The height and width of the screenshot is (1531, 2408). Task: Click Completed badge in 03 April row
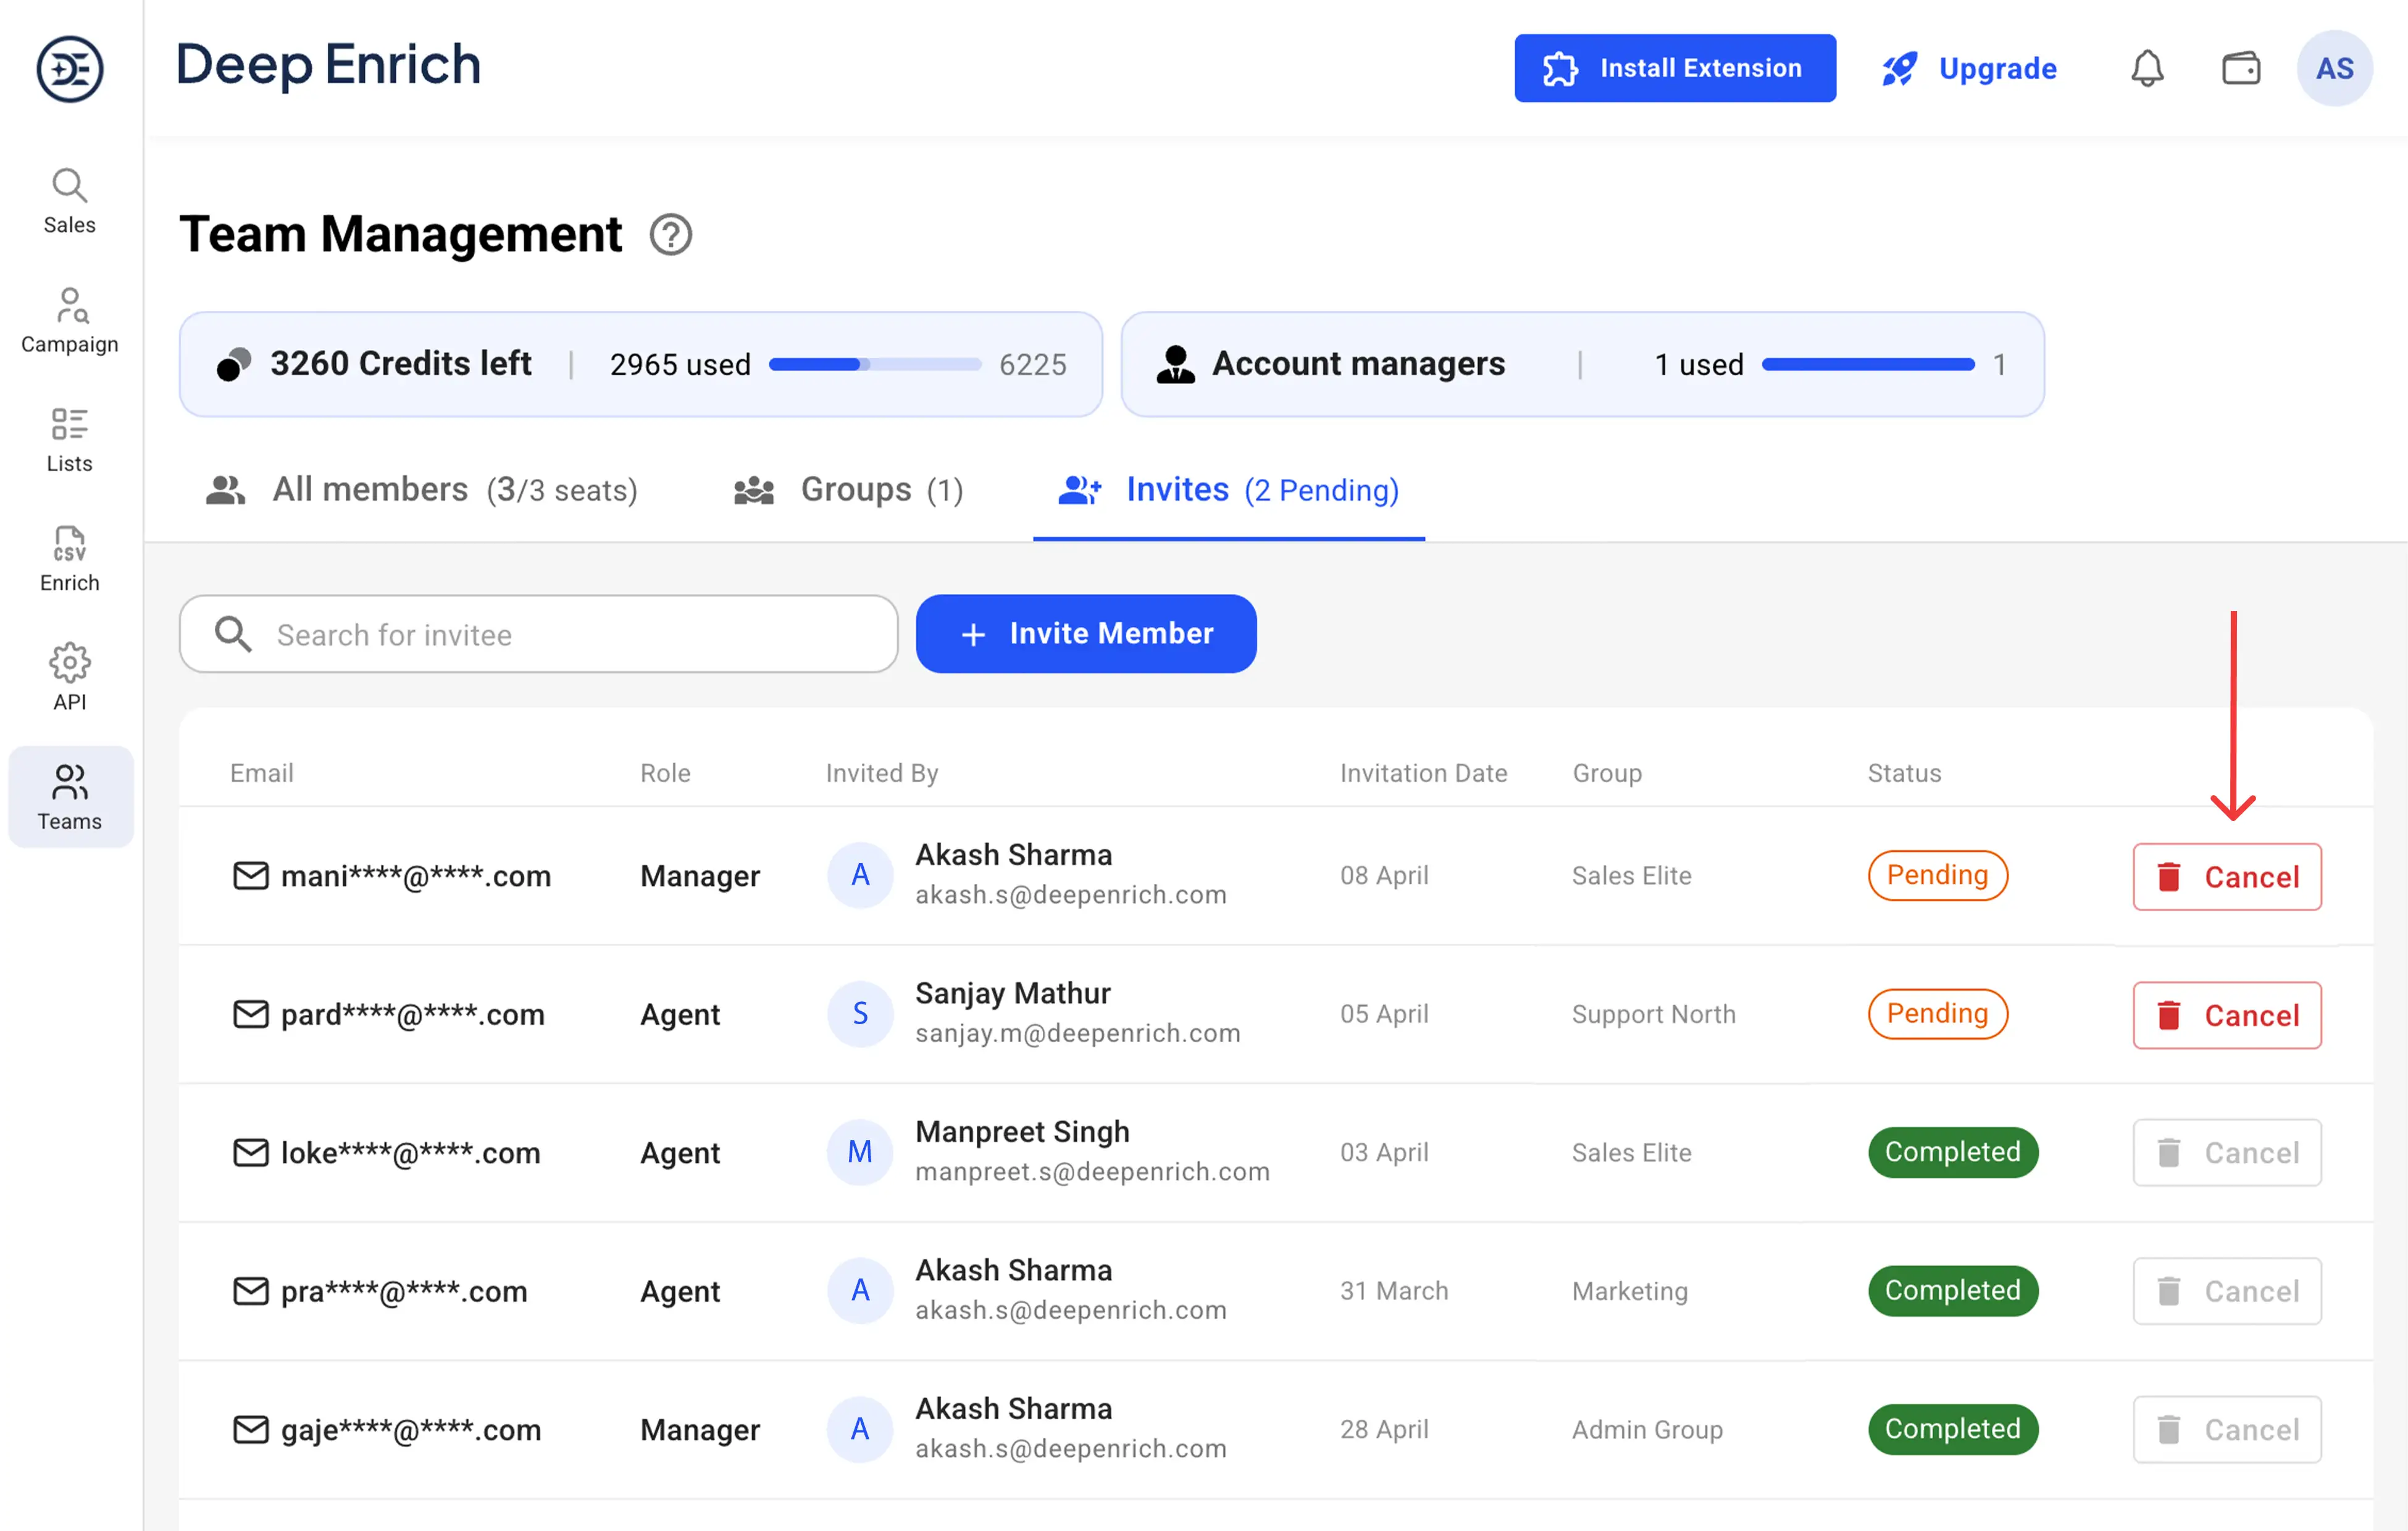point(1953,1152)
